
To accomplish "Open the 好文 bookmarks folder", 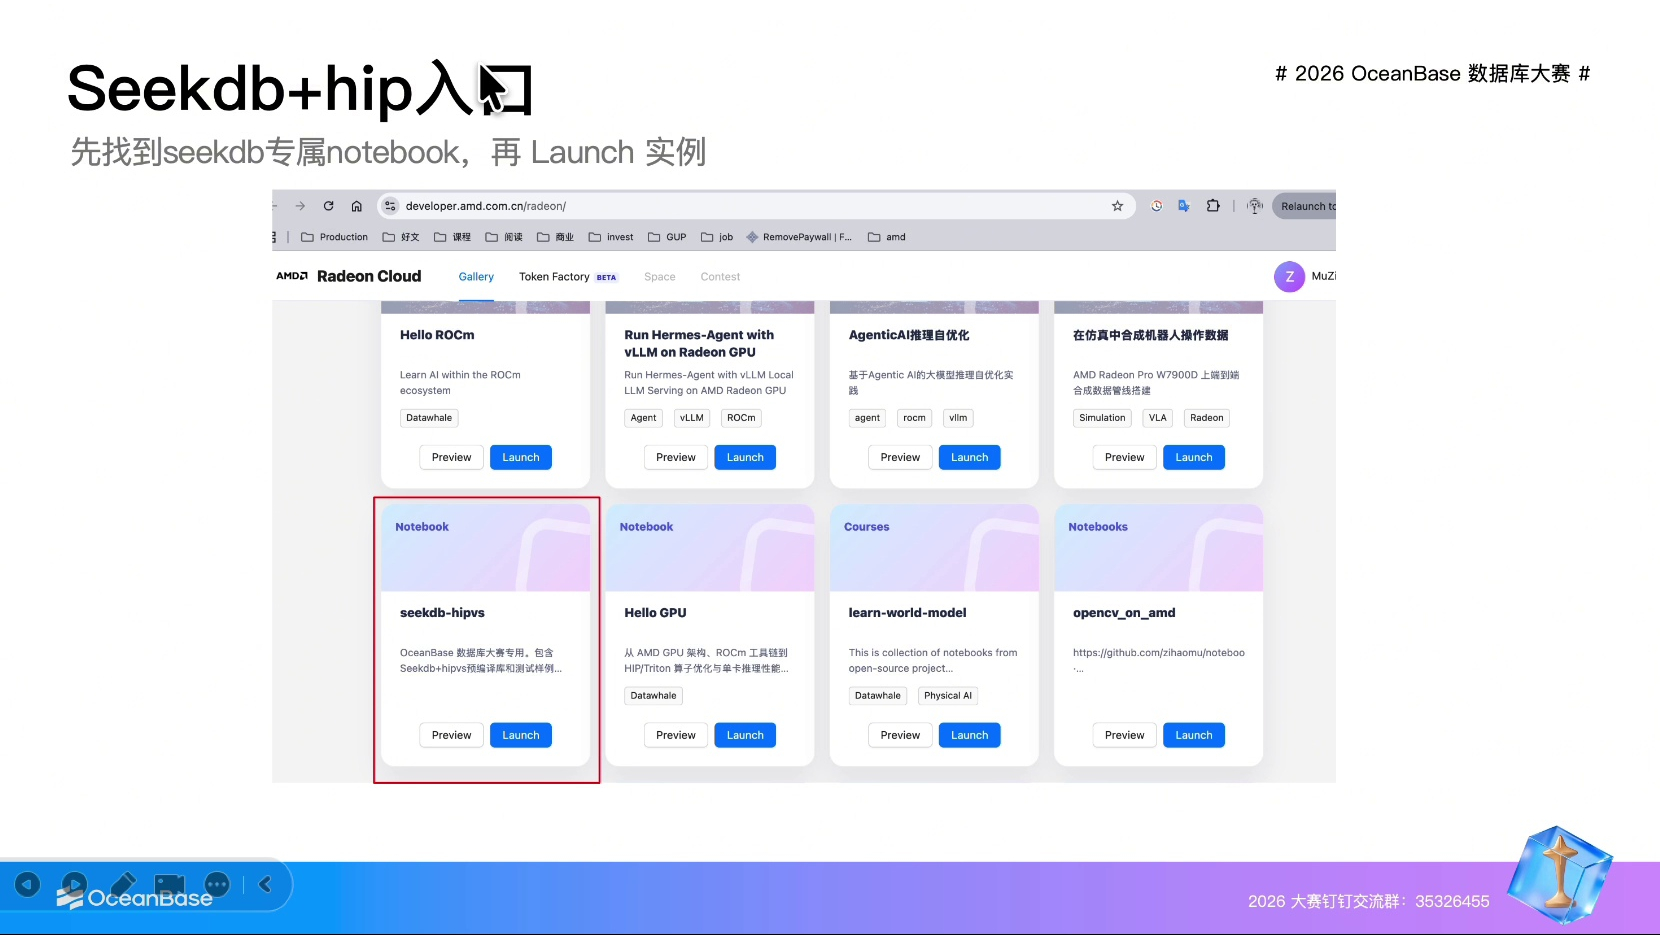I will (401, 237).
